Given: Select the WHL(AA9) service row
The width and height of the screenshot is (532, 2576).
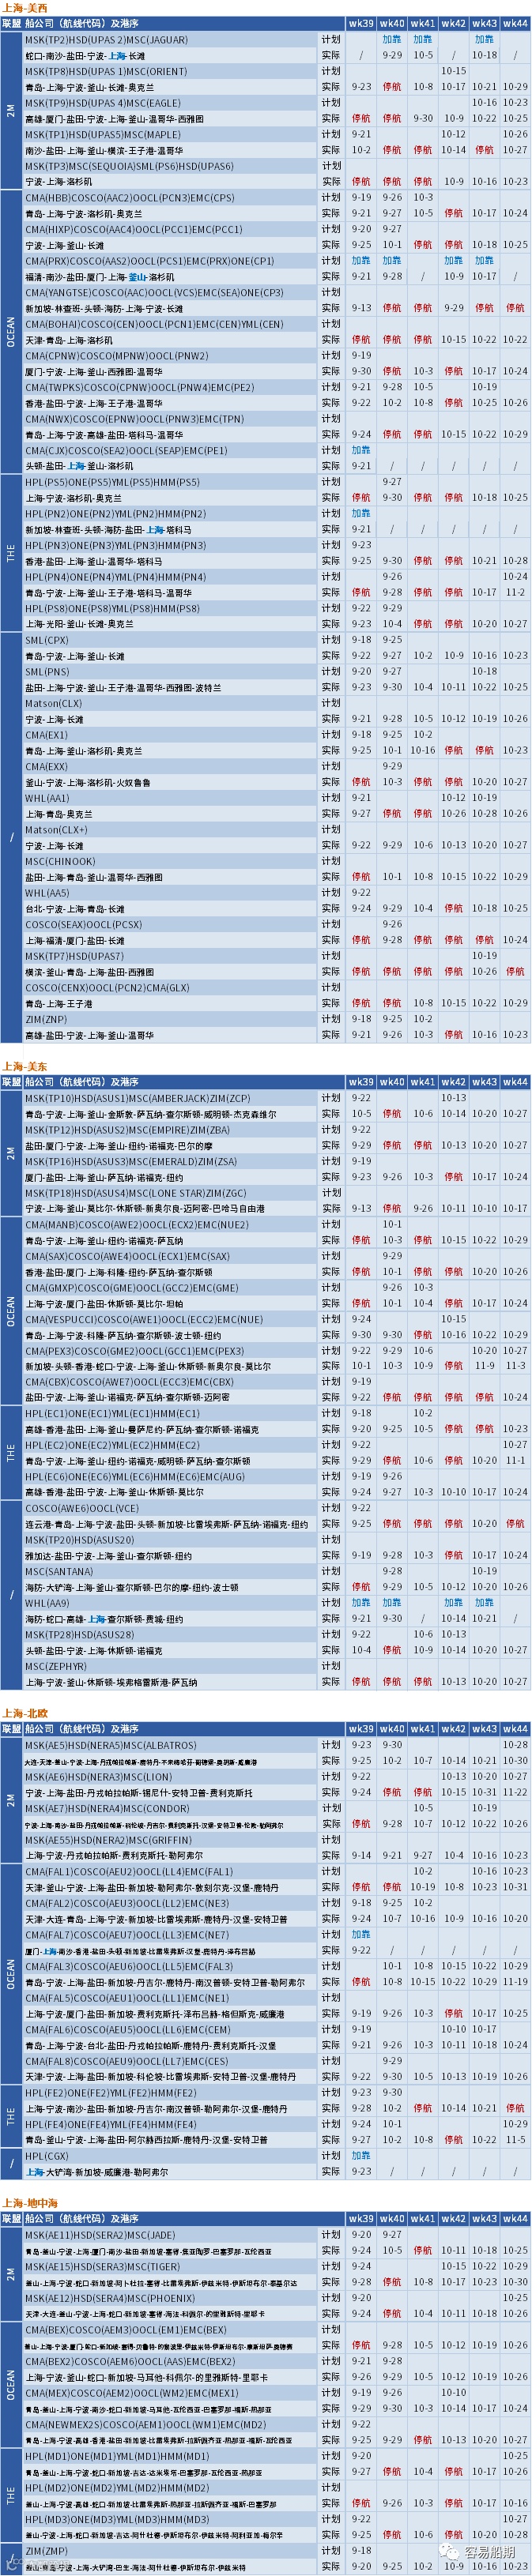Looking at the screenshot, I should (170, 1603).
